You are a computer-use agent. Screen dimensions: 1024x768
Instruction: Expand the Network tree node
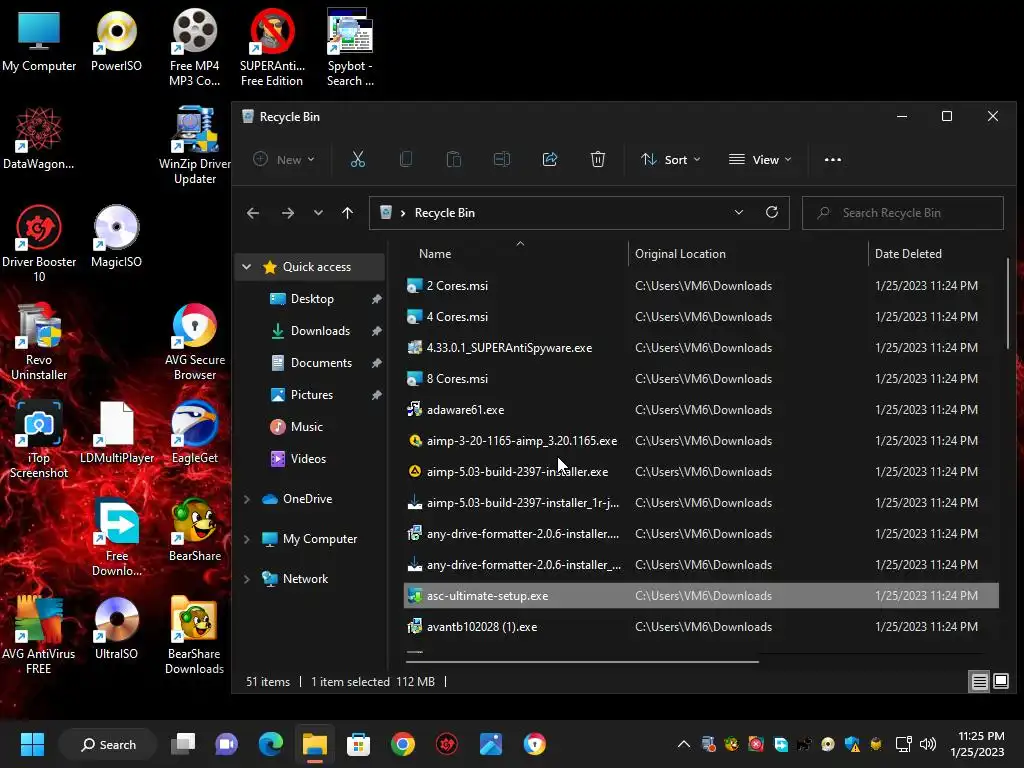click(246, 579)
